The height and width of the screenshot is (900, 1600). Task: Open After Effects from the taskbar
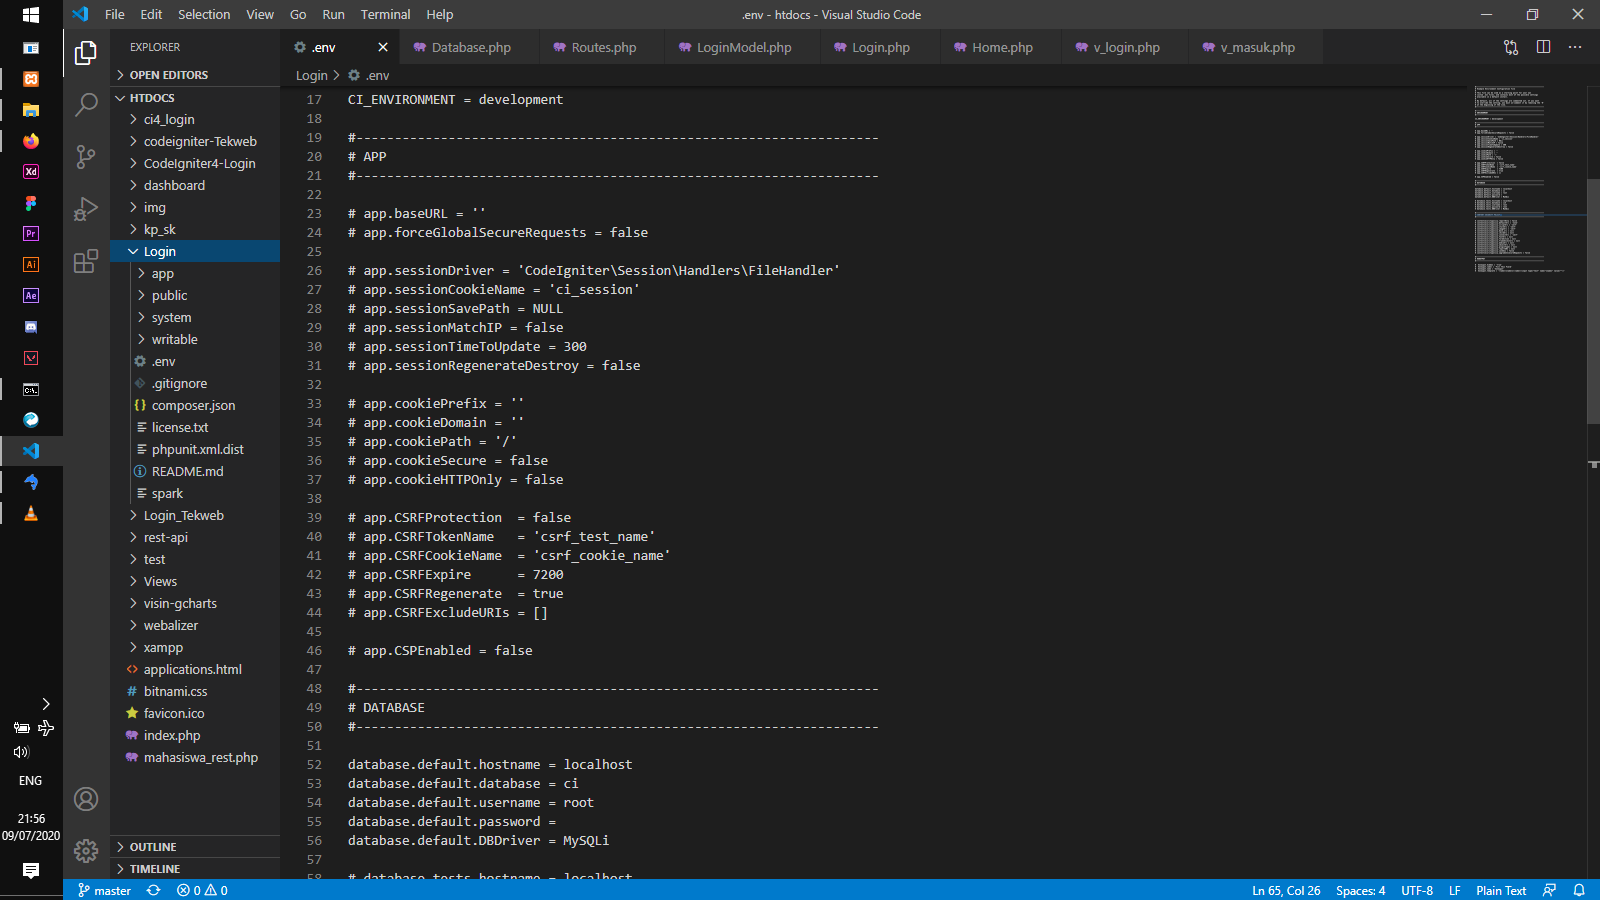31,296
